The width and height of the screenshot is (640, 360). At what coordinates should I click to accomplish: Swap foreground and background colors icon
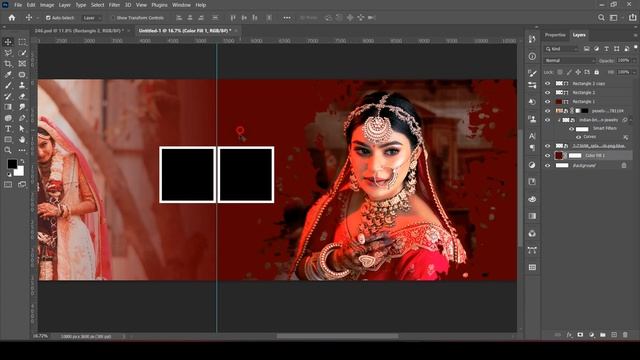(21, 162)
